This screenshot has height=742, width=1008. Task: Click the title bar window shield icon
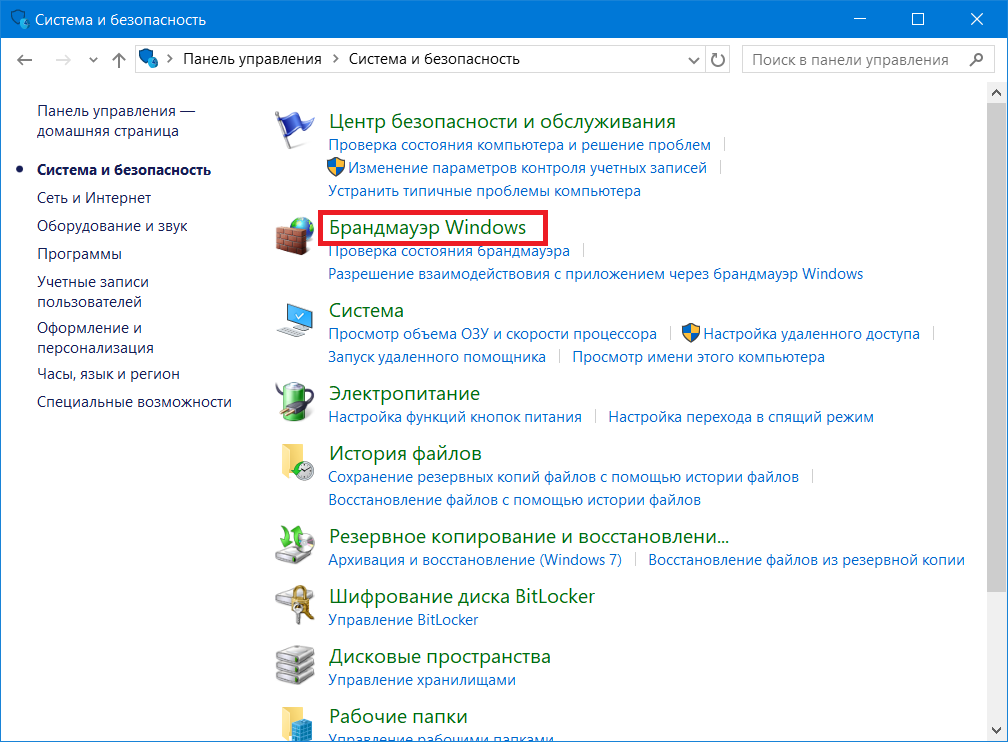pos(20,19)
